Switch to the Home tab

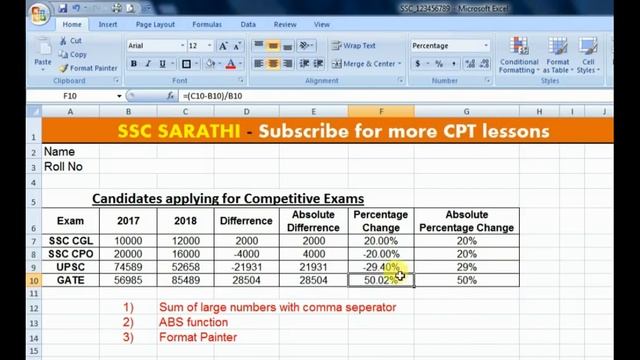pyautogui.click(x=72, y=24)
